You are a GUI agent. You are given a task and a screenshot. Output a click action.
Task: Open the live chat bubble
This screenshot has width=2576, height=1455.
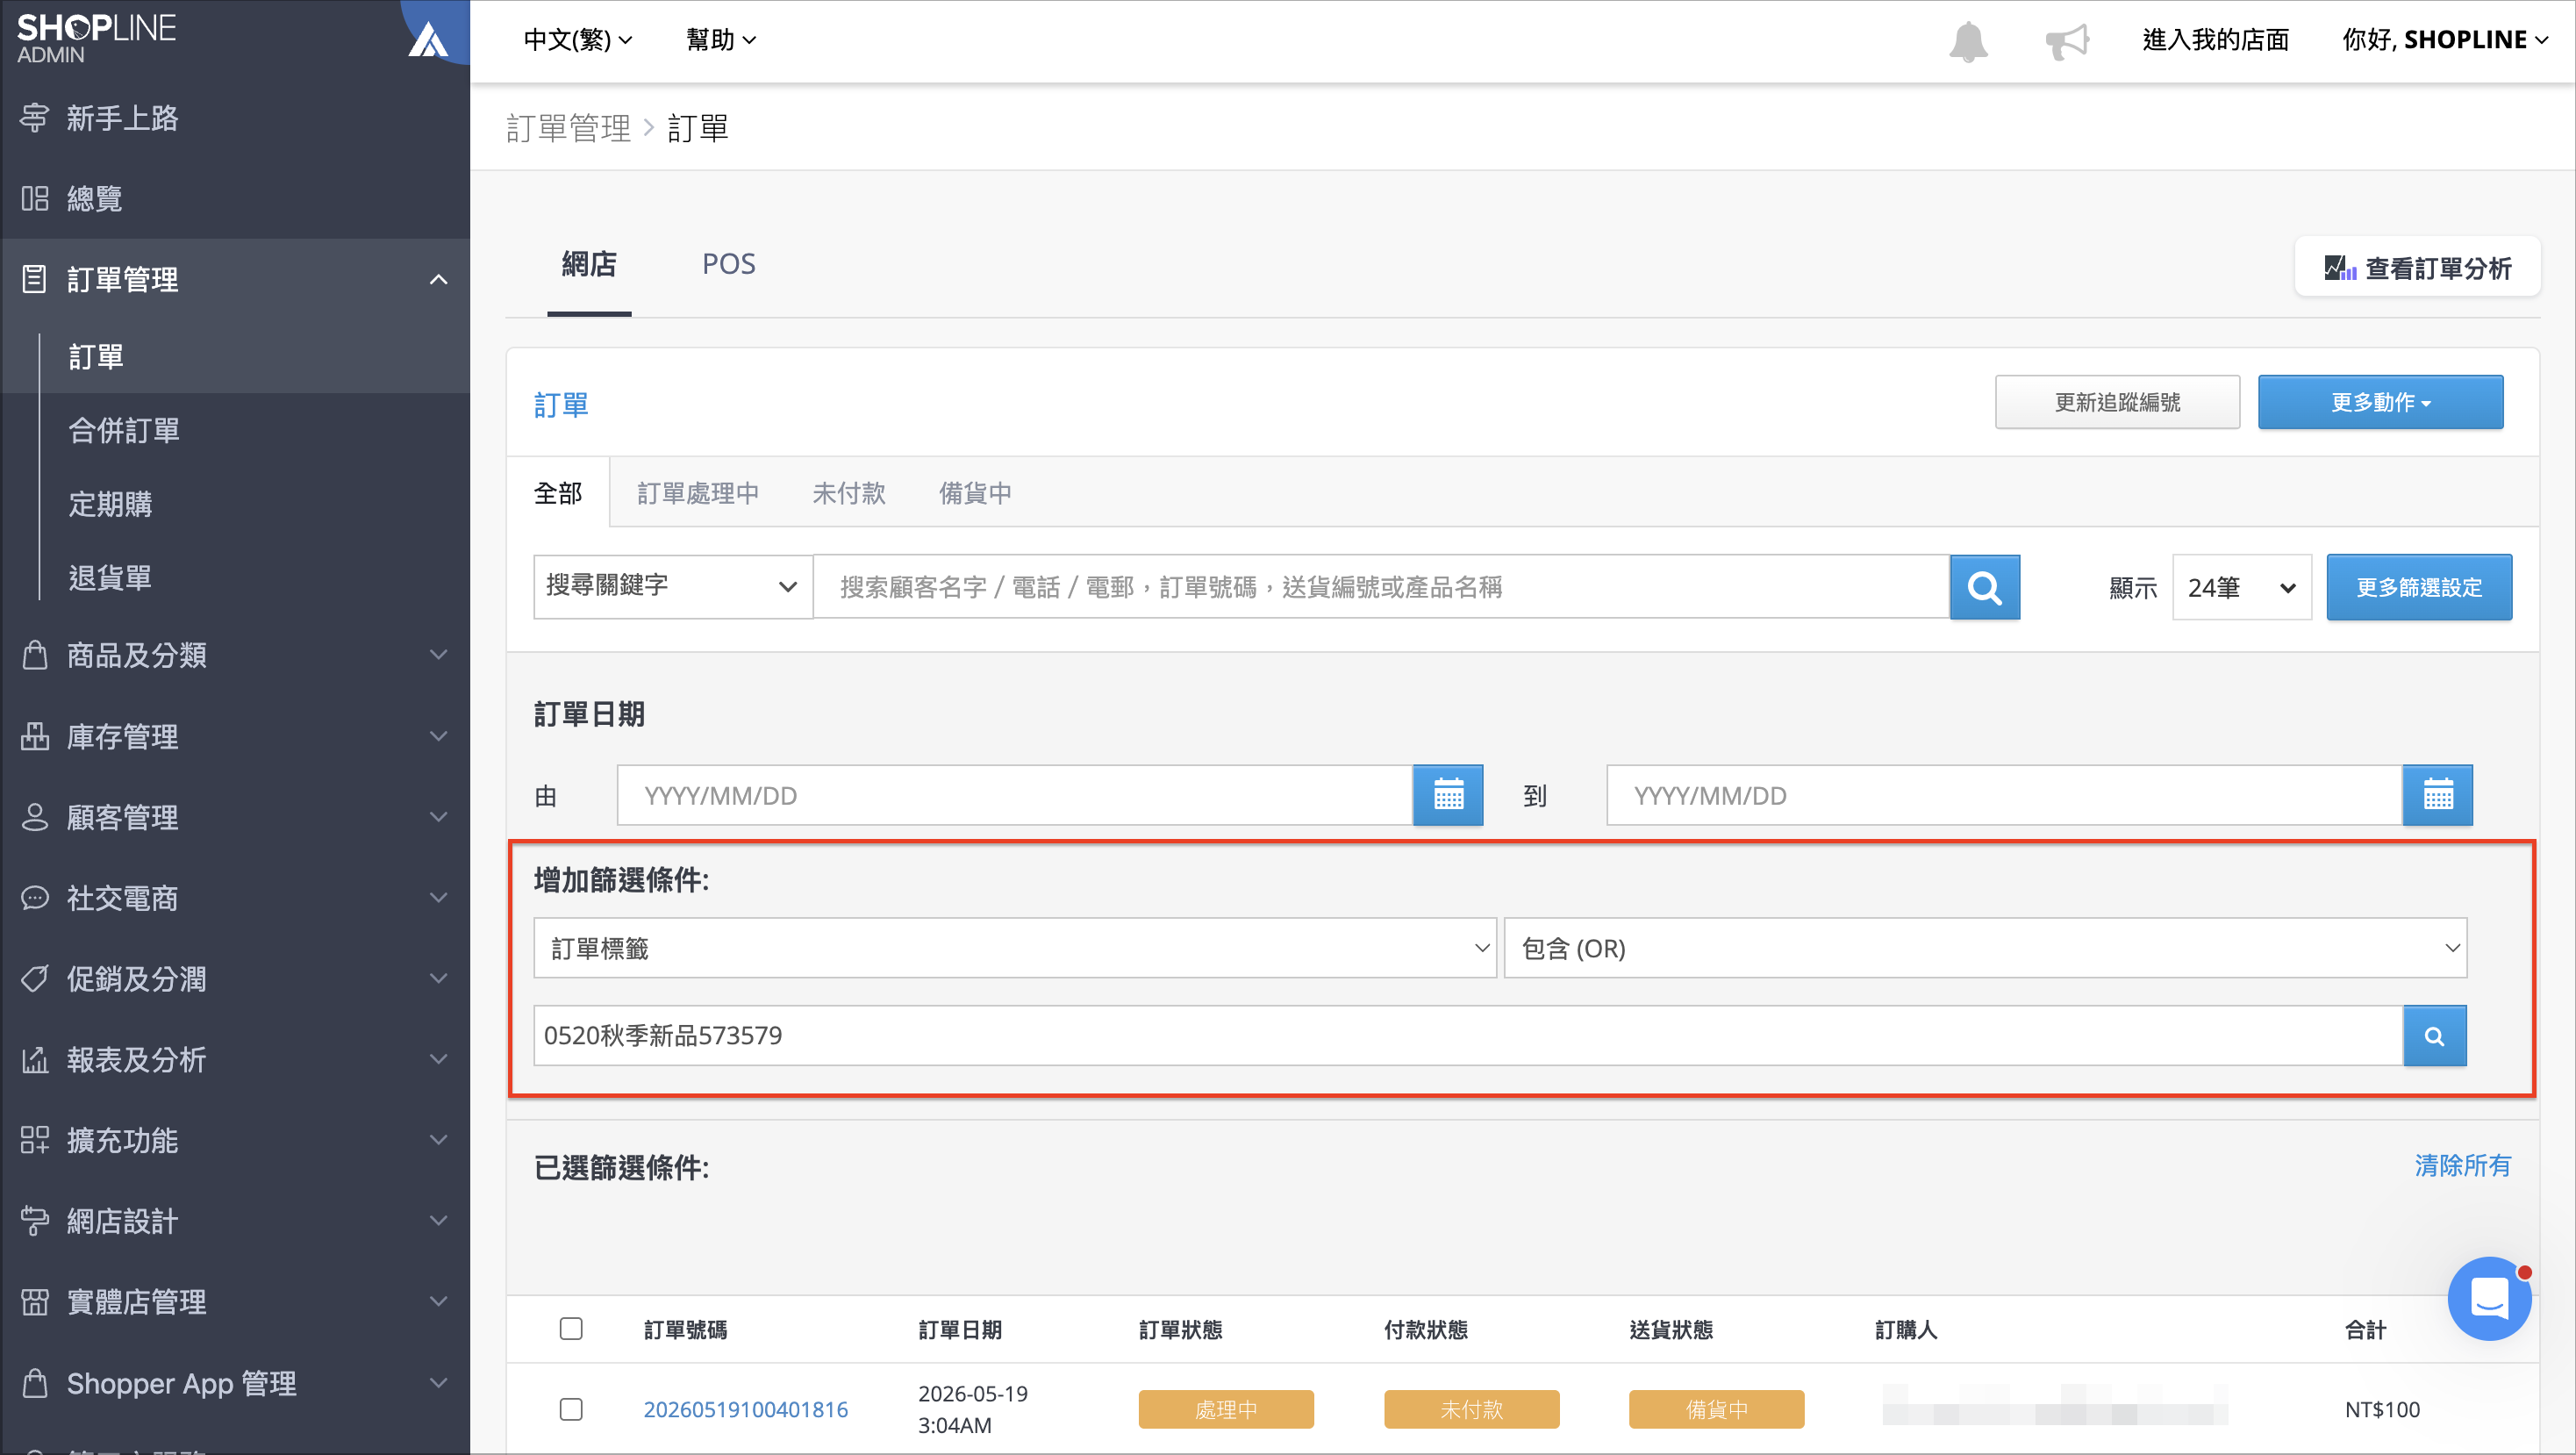(x=2489, y=1299)
